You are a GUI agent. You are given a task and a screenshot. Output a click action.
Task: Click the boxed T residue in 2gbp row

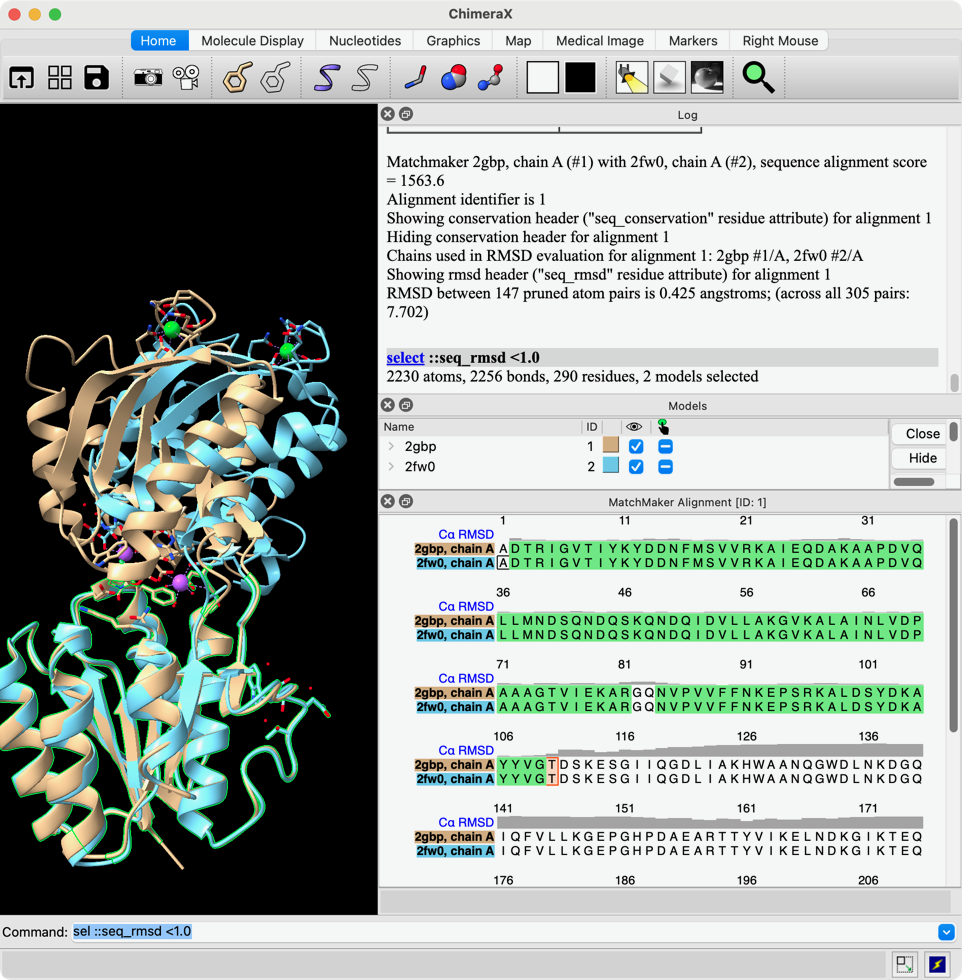point(552,764)
